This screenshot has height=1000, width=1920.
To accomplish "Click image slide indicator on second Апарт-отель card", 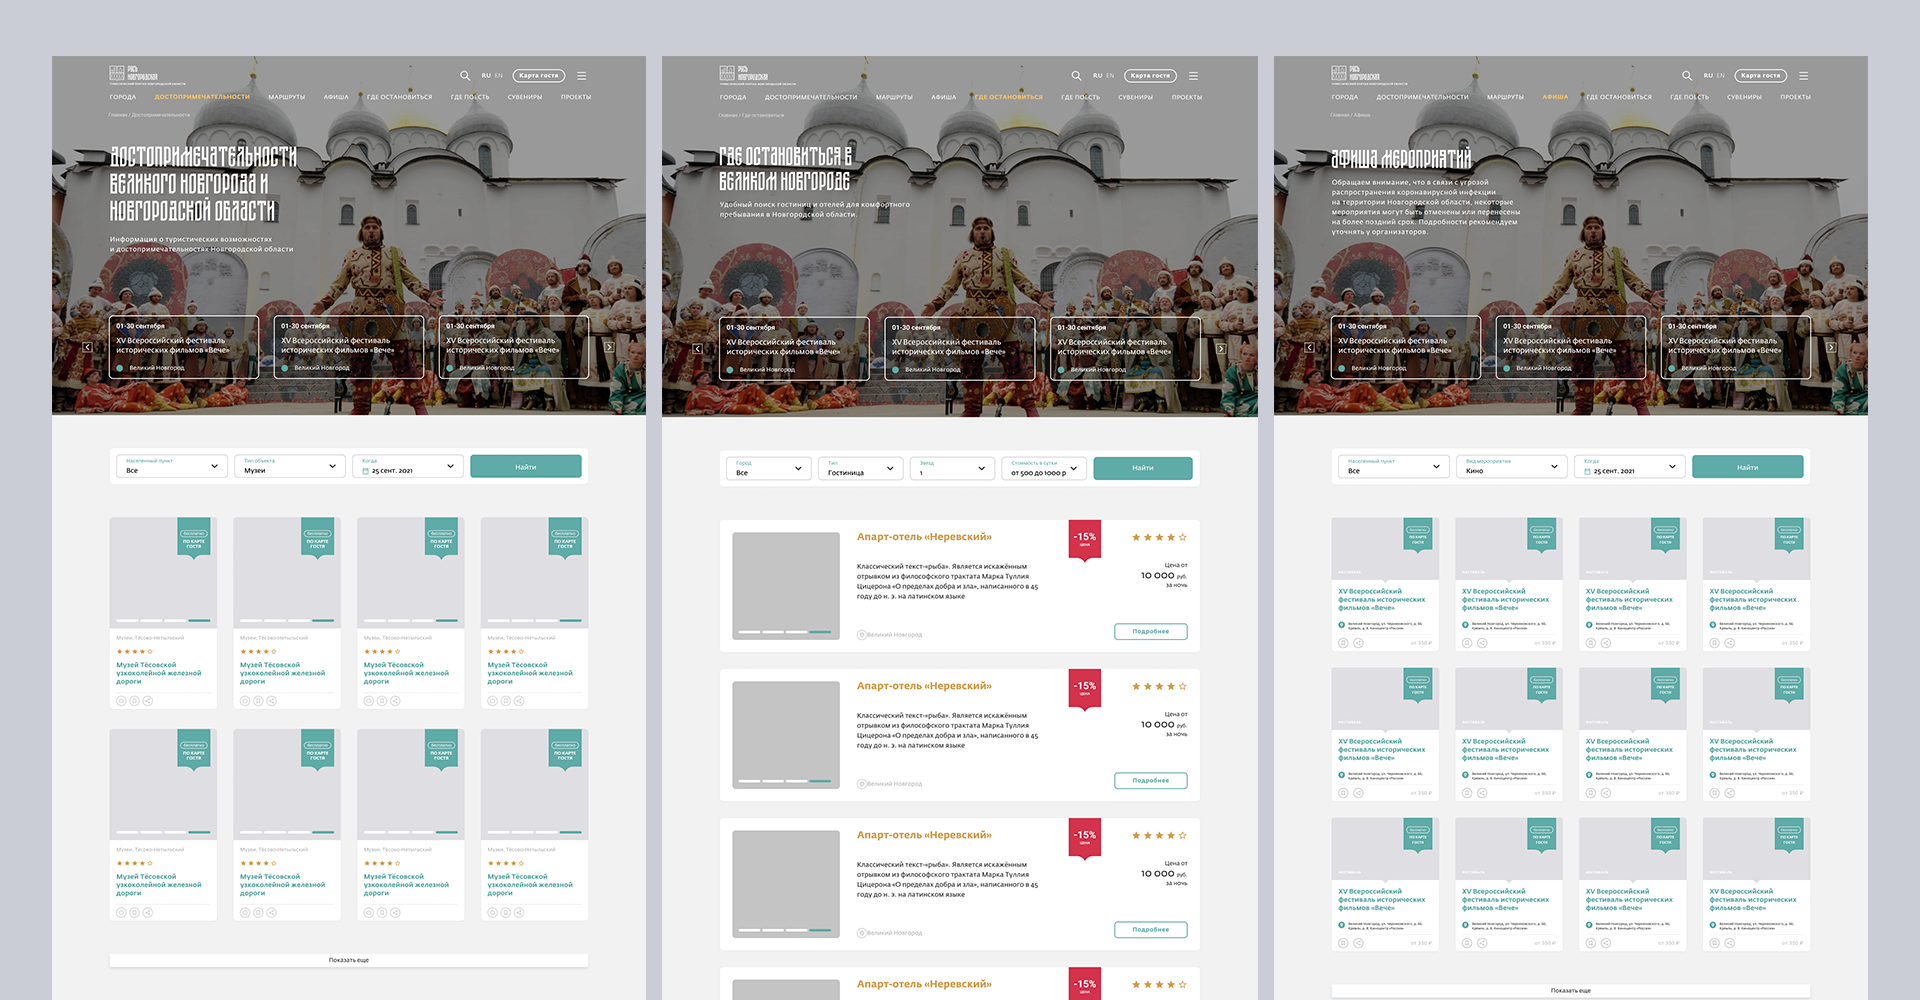I will (786, 781).
